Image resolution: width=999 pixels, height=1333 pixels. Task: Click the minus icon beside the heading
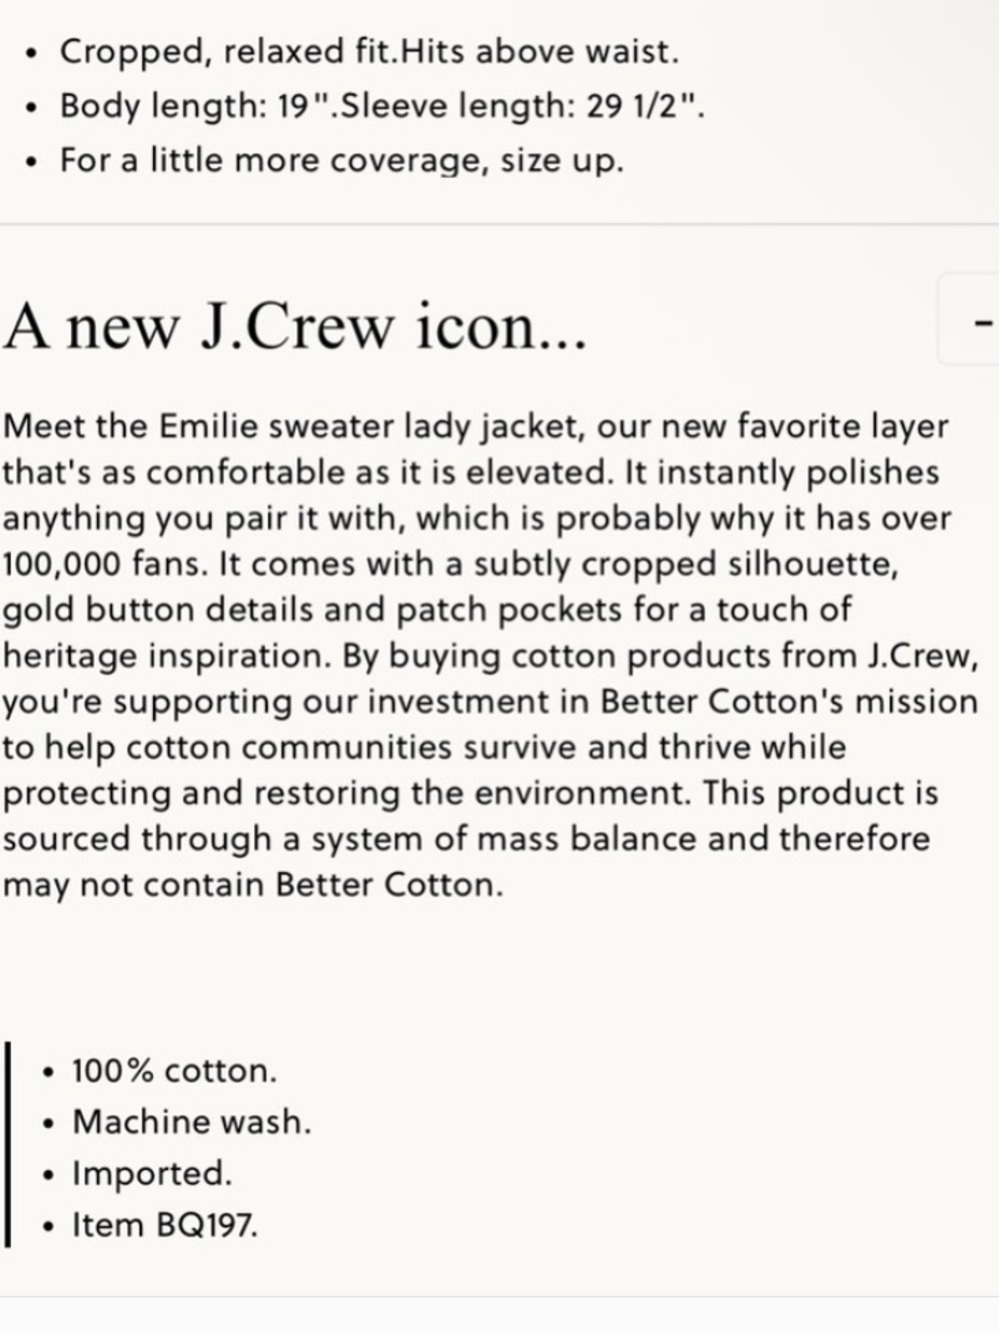point(985,322)
